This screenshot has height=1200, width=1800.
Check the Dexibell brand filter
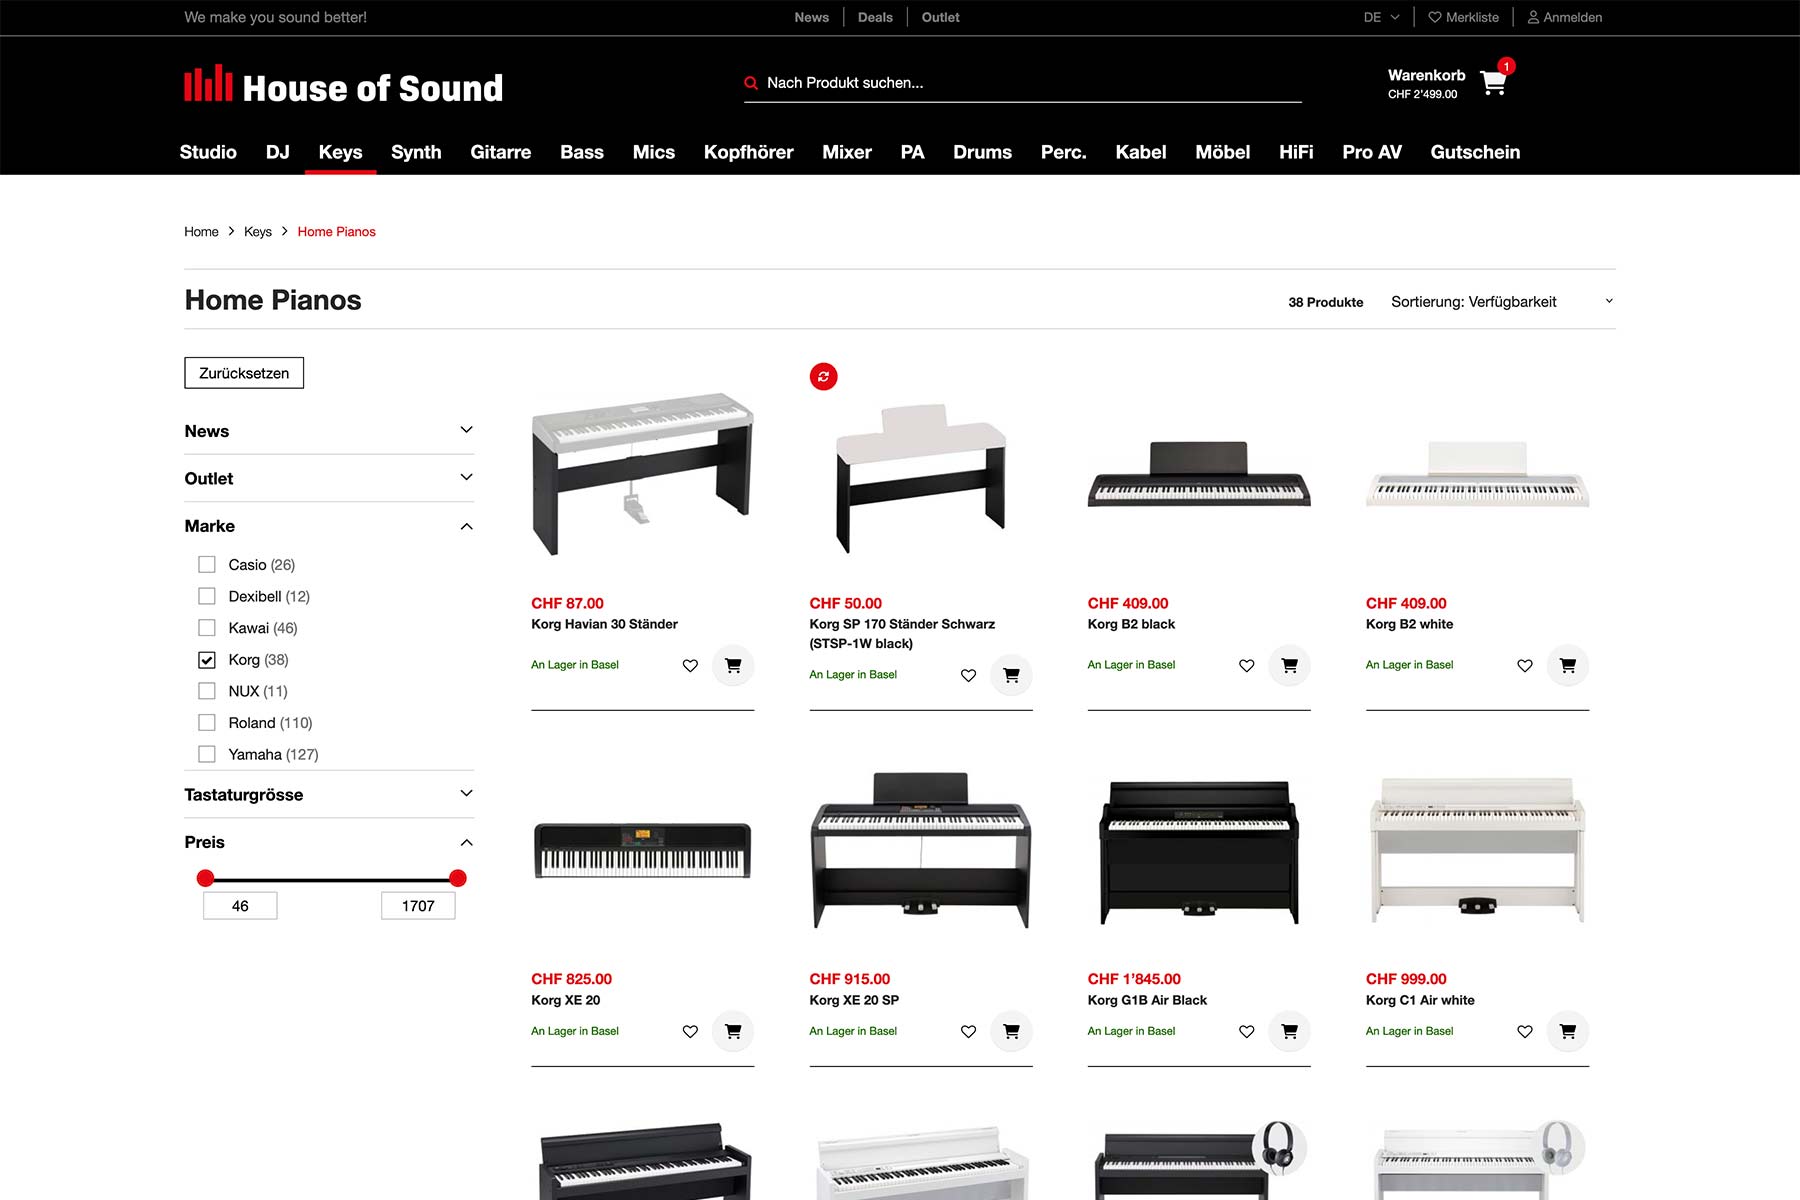click(x=207, y=596)
